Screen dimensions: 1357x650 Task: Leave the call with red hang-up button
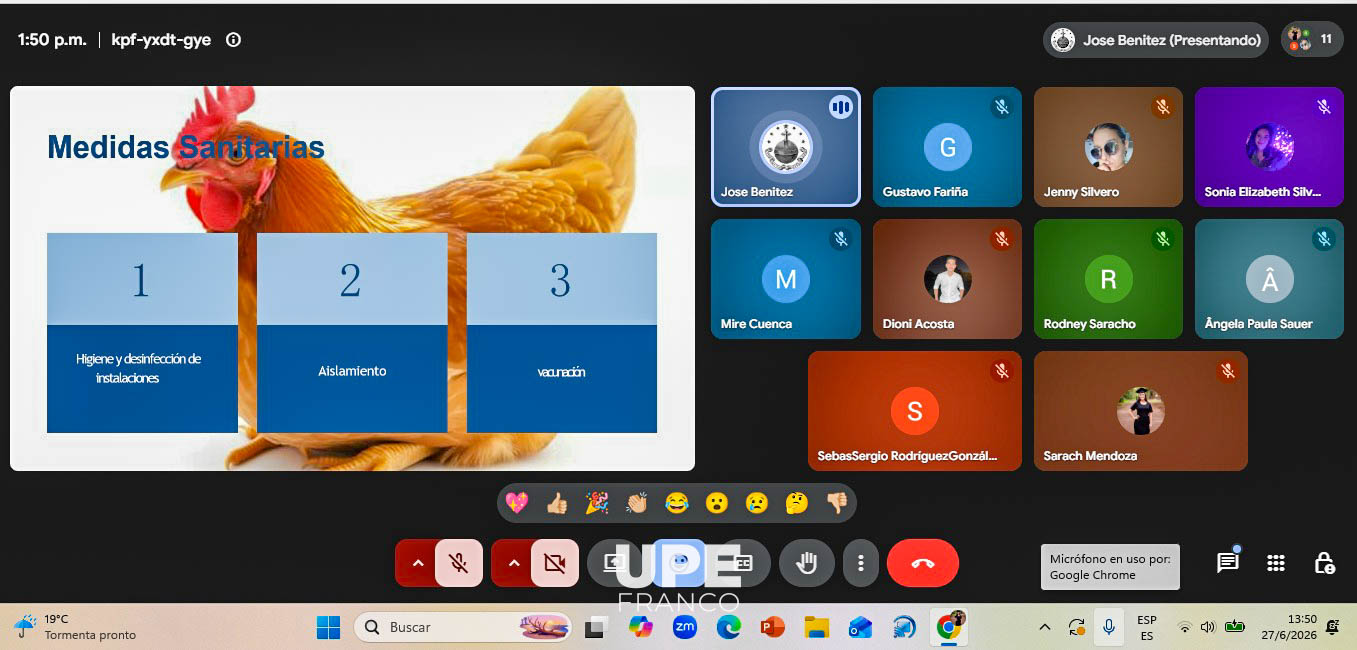922,563
